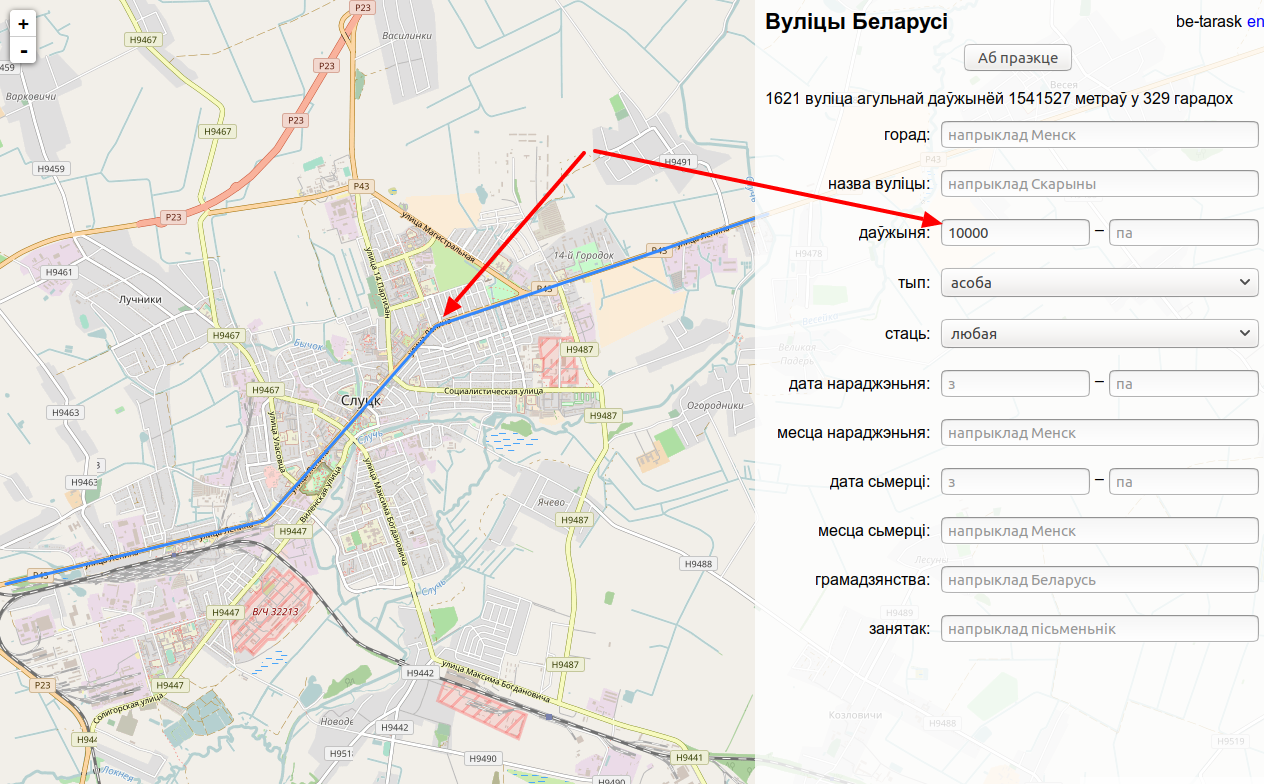Focus the 'грамадзянства' citizenship field

(x=1099, y=580)
